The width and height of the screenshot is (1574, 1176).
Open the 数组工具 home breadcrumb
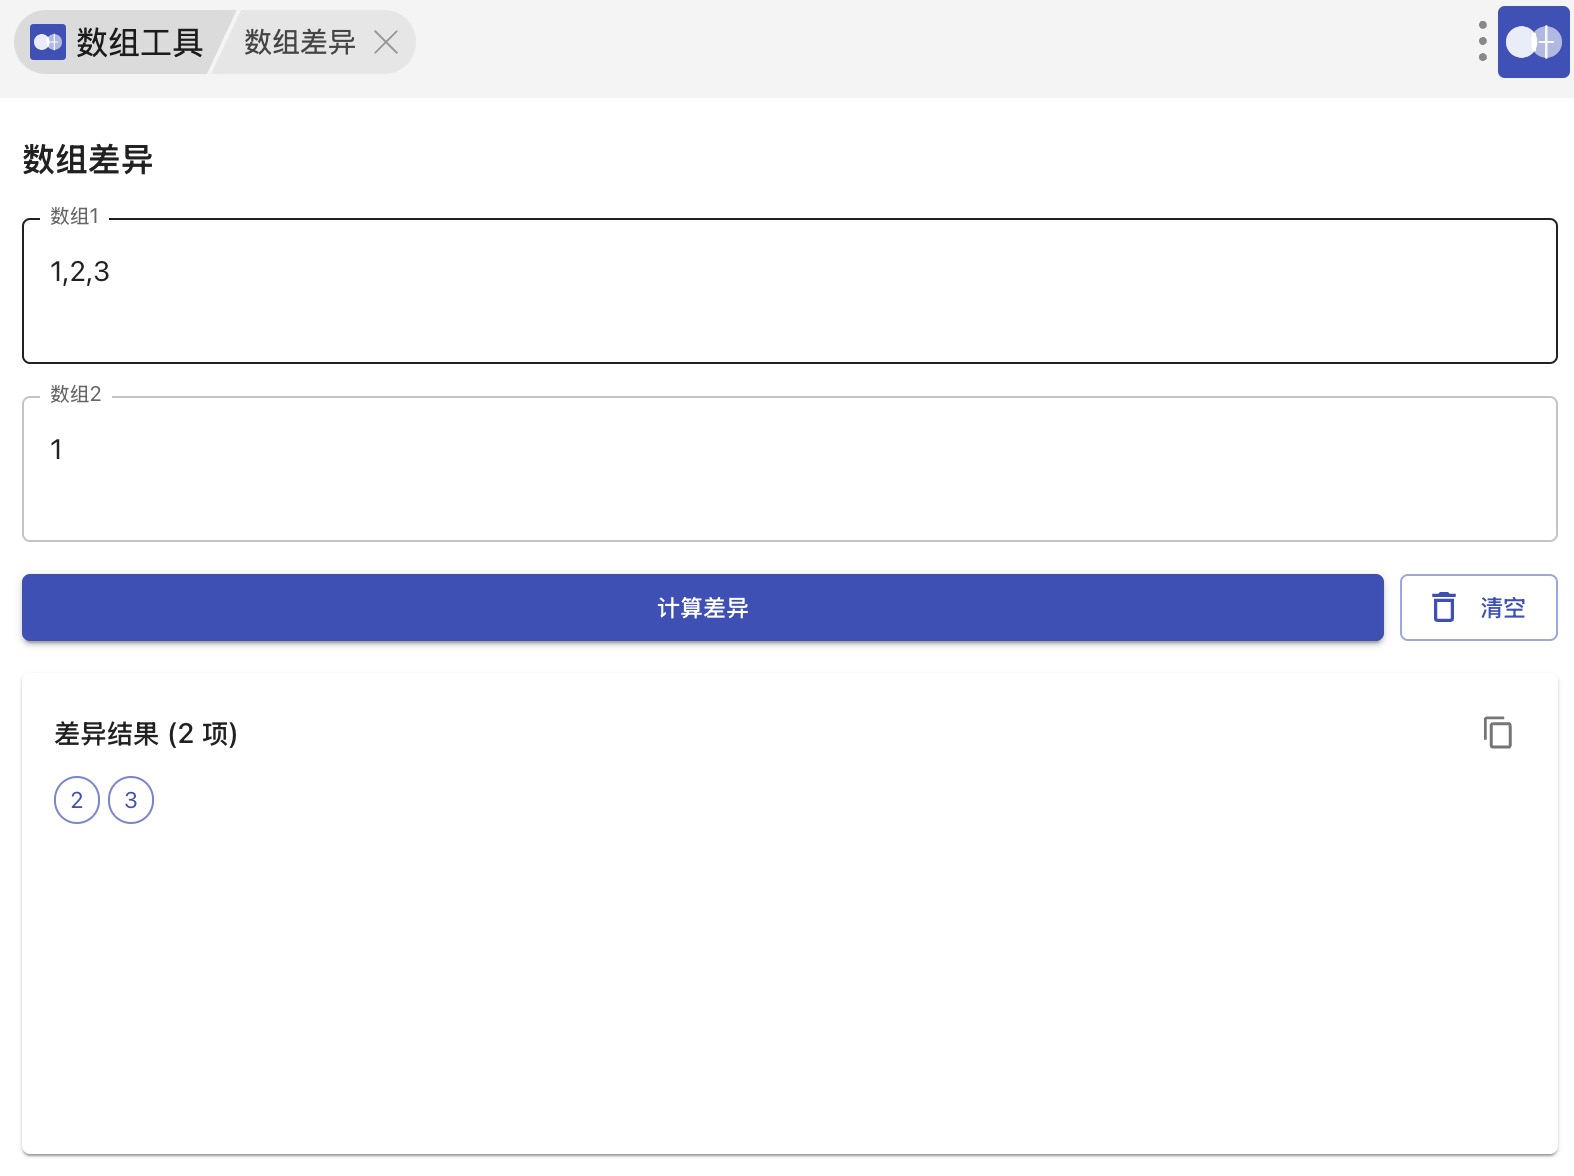pos(139,42)
